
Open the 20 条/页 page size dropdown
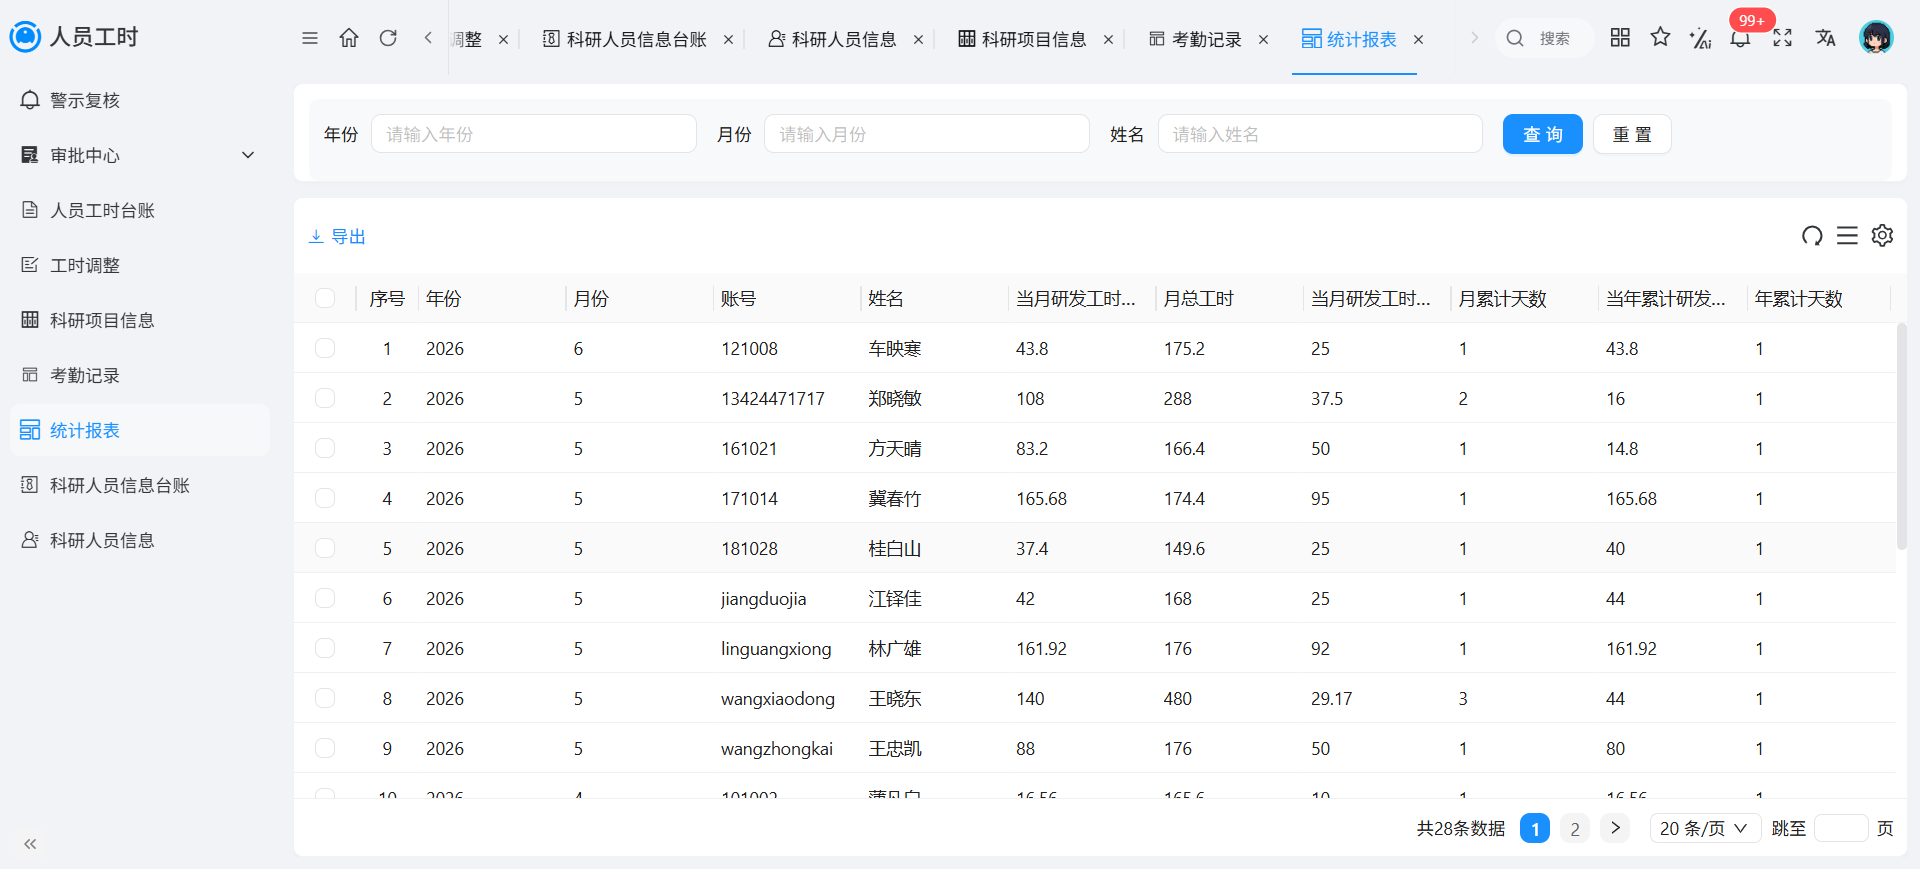[1704, 828]
